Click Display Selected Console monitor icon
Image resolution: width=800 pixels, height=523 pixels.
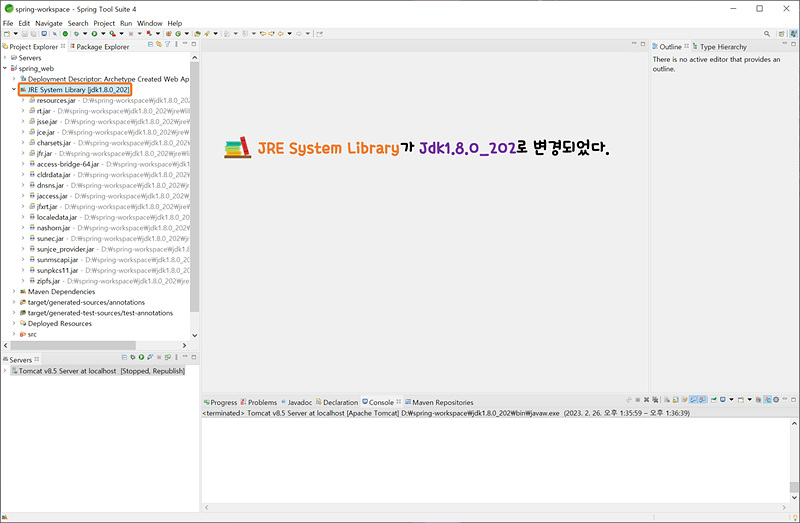click(x=722, y=400)
